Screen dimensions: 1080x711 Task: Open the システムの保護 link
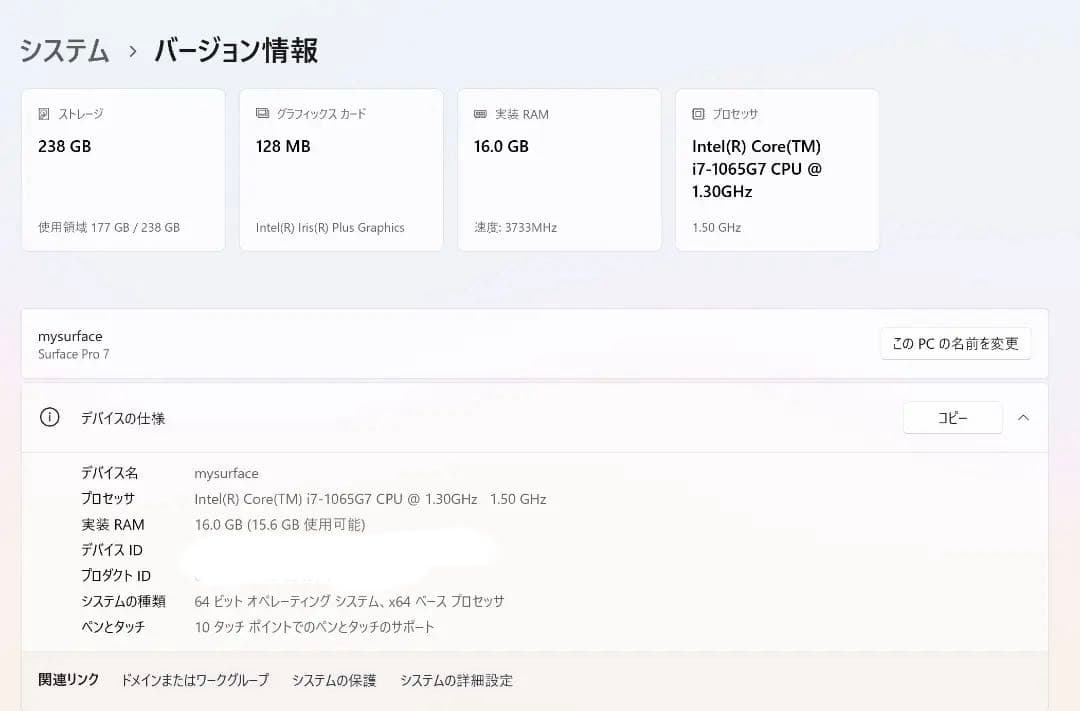coord(333,680)
